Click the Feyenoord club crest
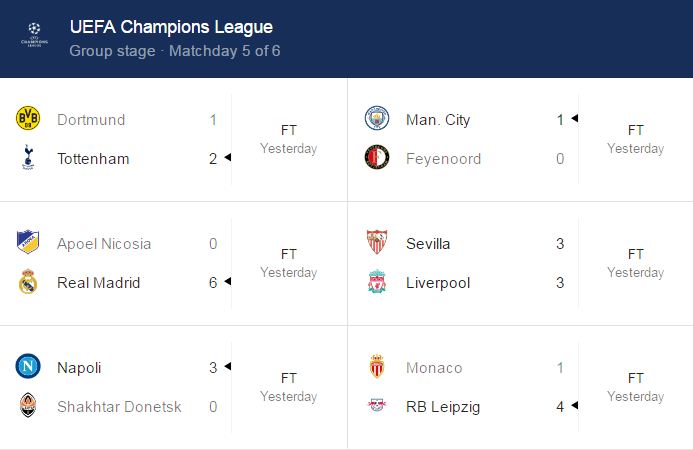The image size is (693, 450). [376, 158]
